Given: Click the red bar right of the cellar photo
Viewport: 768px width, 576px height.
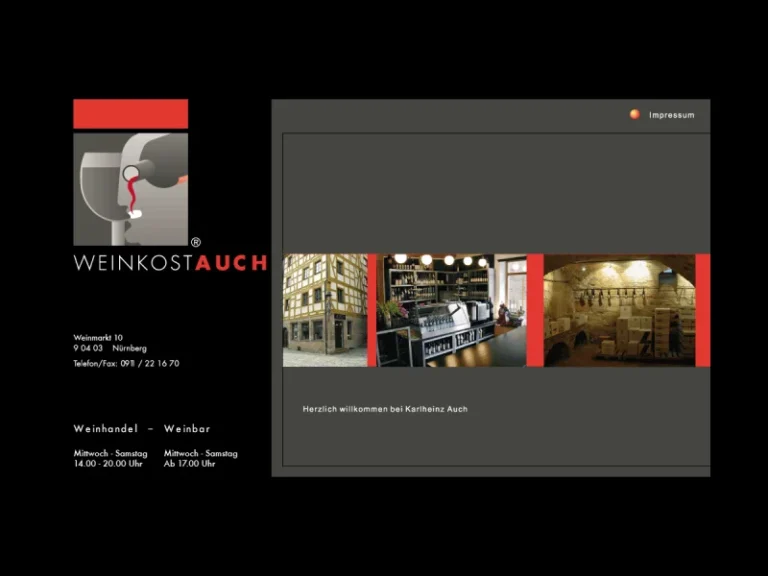Looking at the screenshot, I should click(x=702, y=310).
